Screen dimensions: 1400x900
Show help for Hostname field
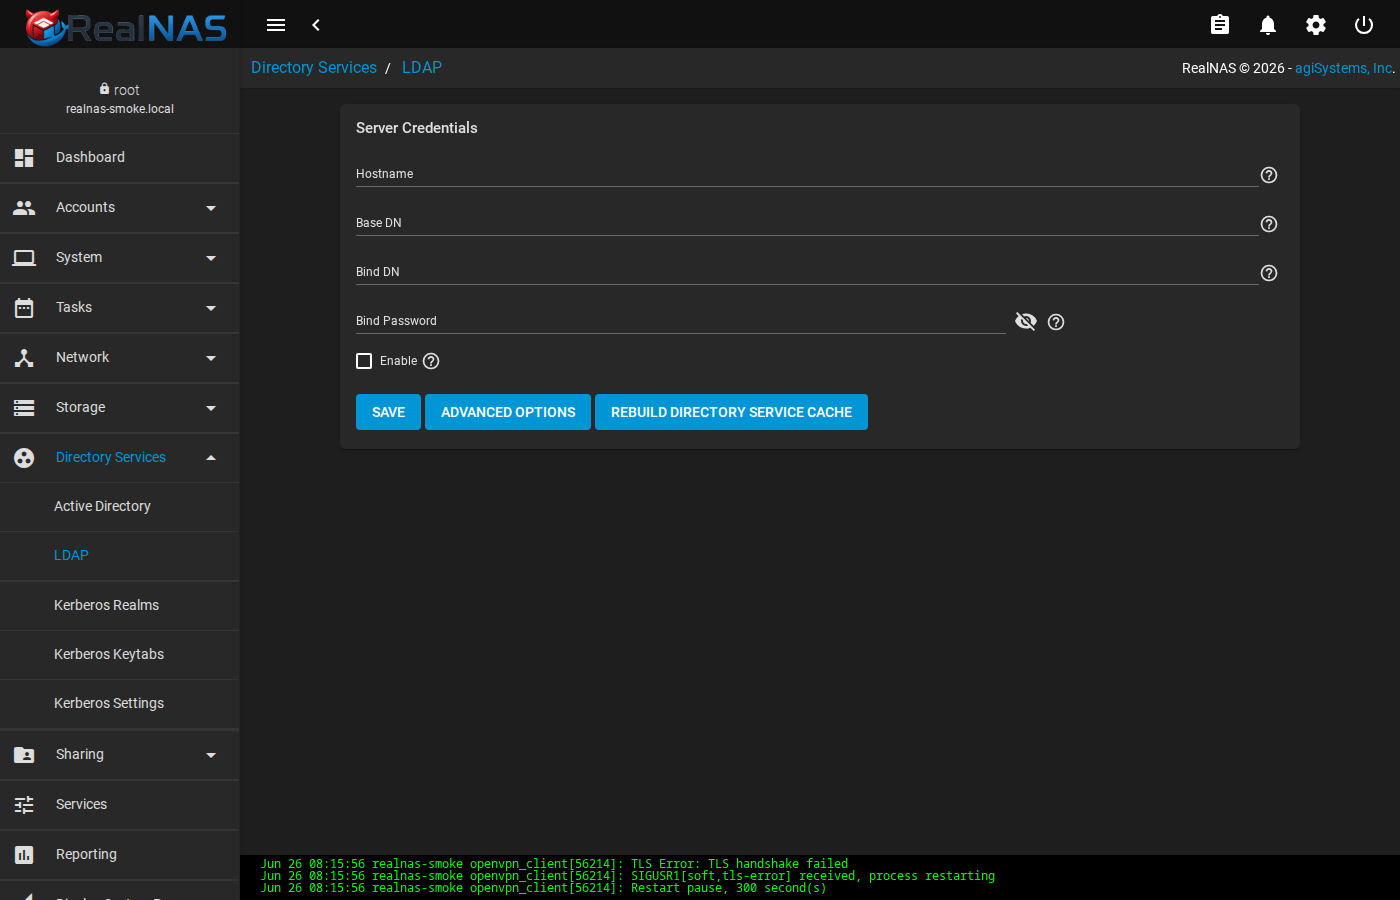(x=1269, y=175)
